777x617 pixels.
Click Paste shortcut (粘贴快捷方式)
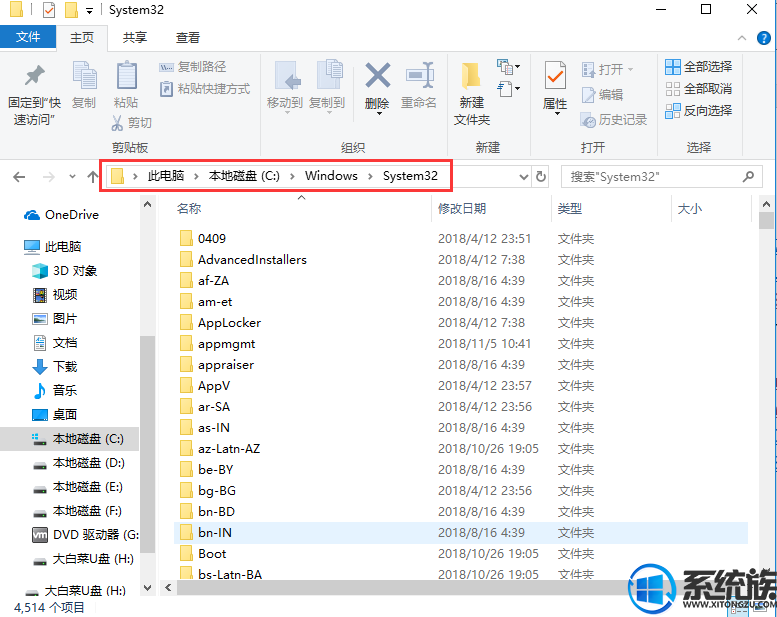tap(205, 89)
